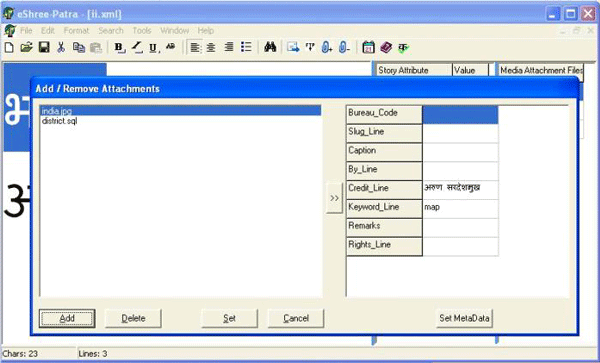Open the Search menu
Screen dimensions: 600x363
click(111, 31)
